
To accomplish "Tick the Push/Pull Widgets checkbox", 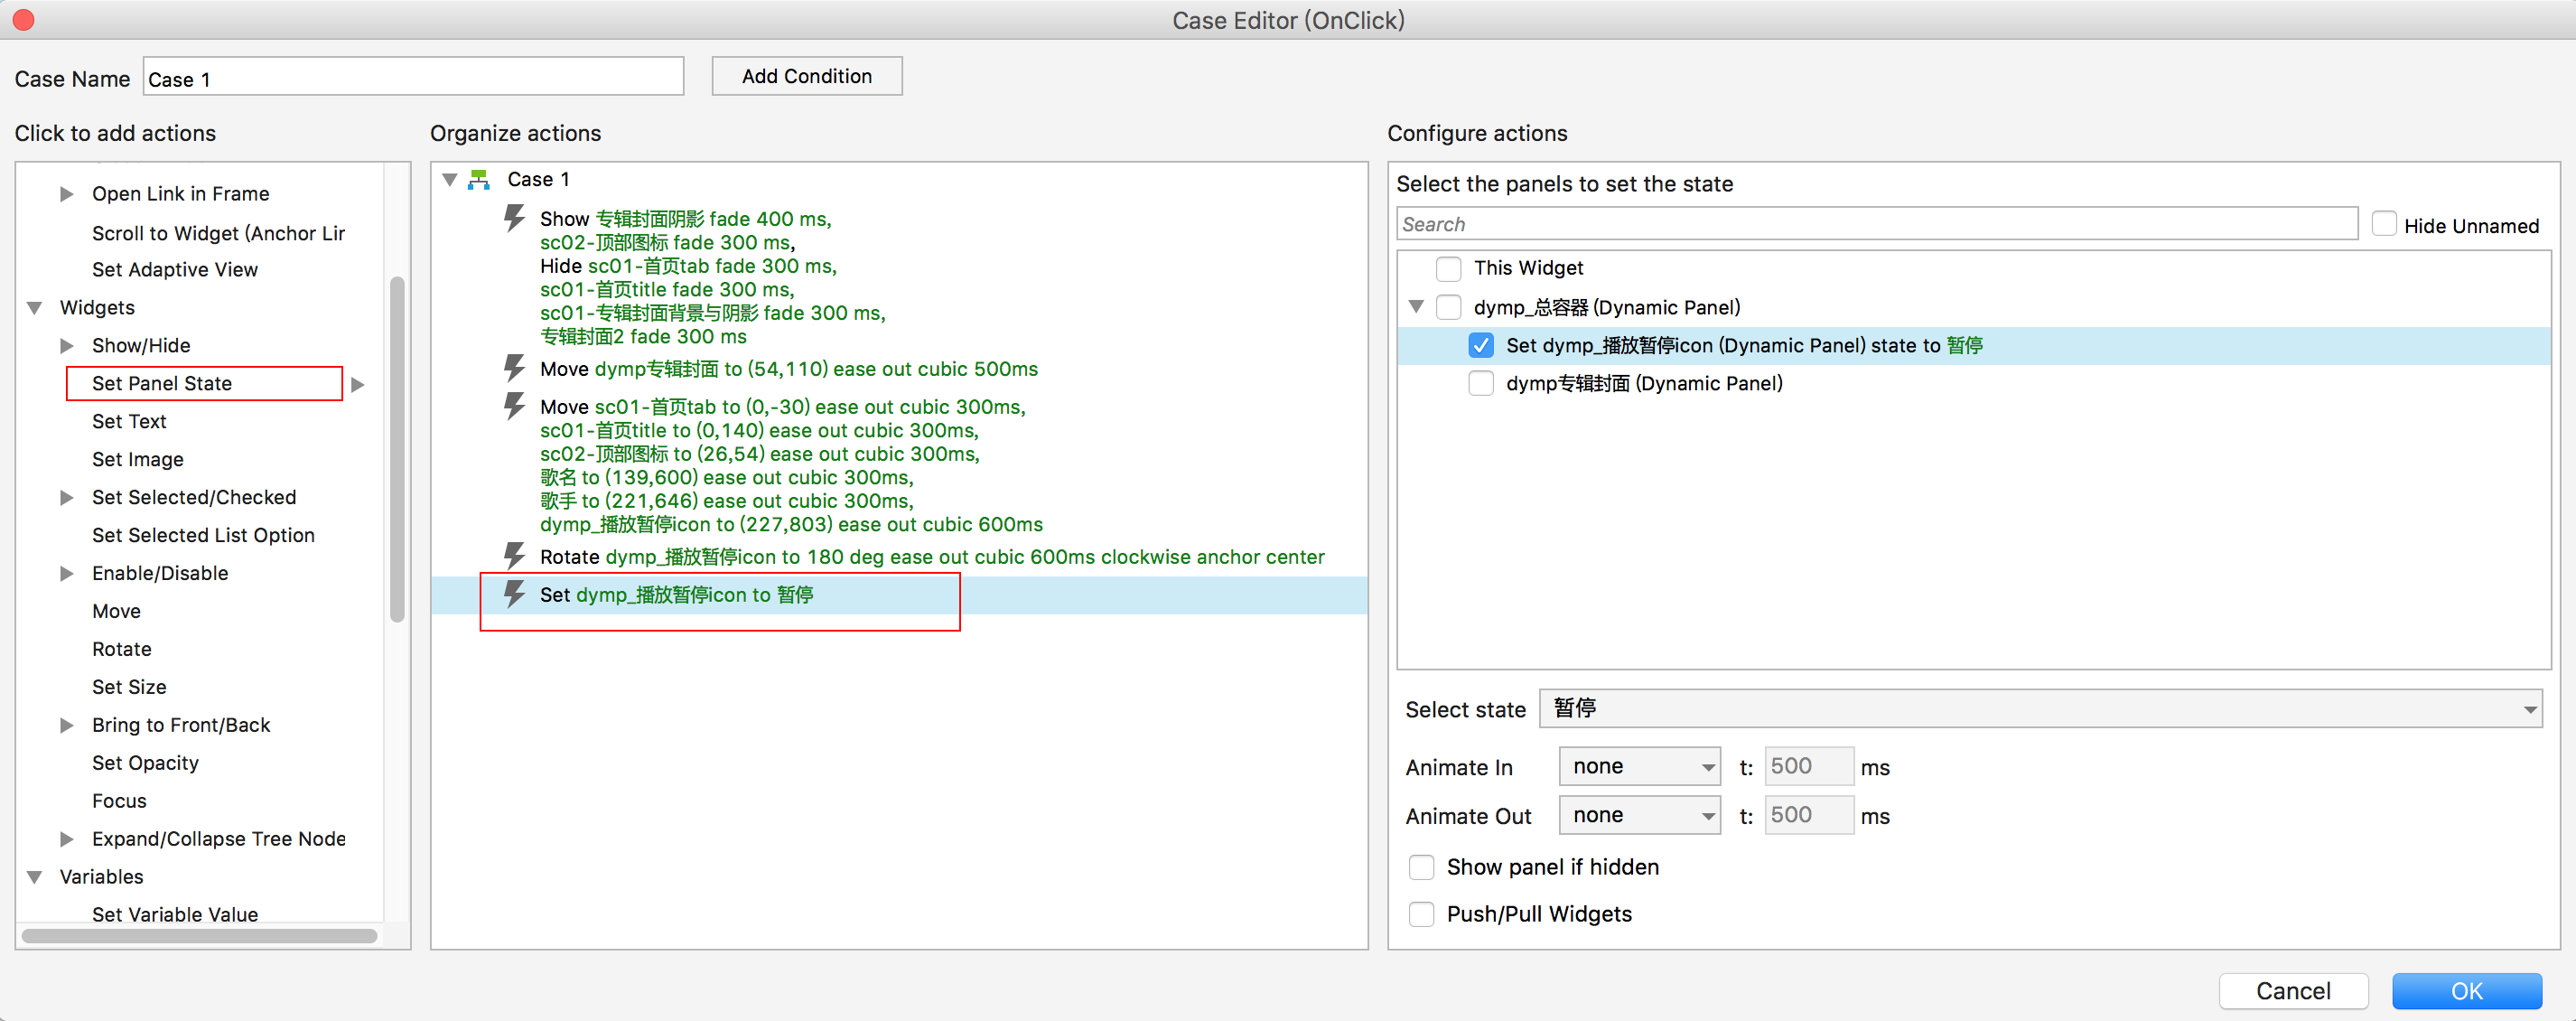I will pyautogui.click(x=1421, y=914).
